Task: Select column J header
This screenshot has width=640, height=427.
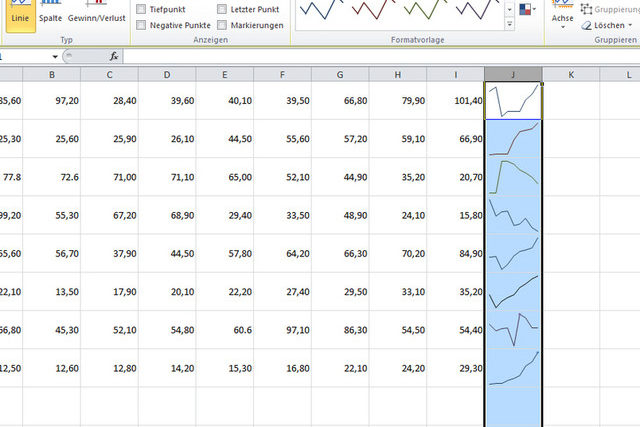Action: [x=513, y=75]
